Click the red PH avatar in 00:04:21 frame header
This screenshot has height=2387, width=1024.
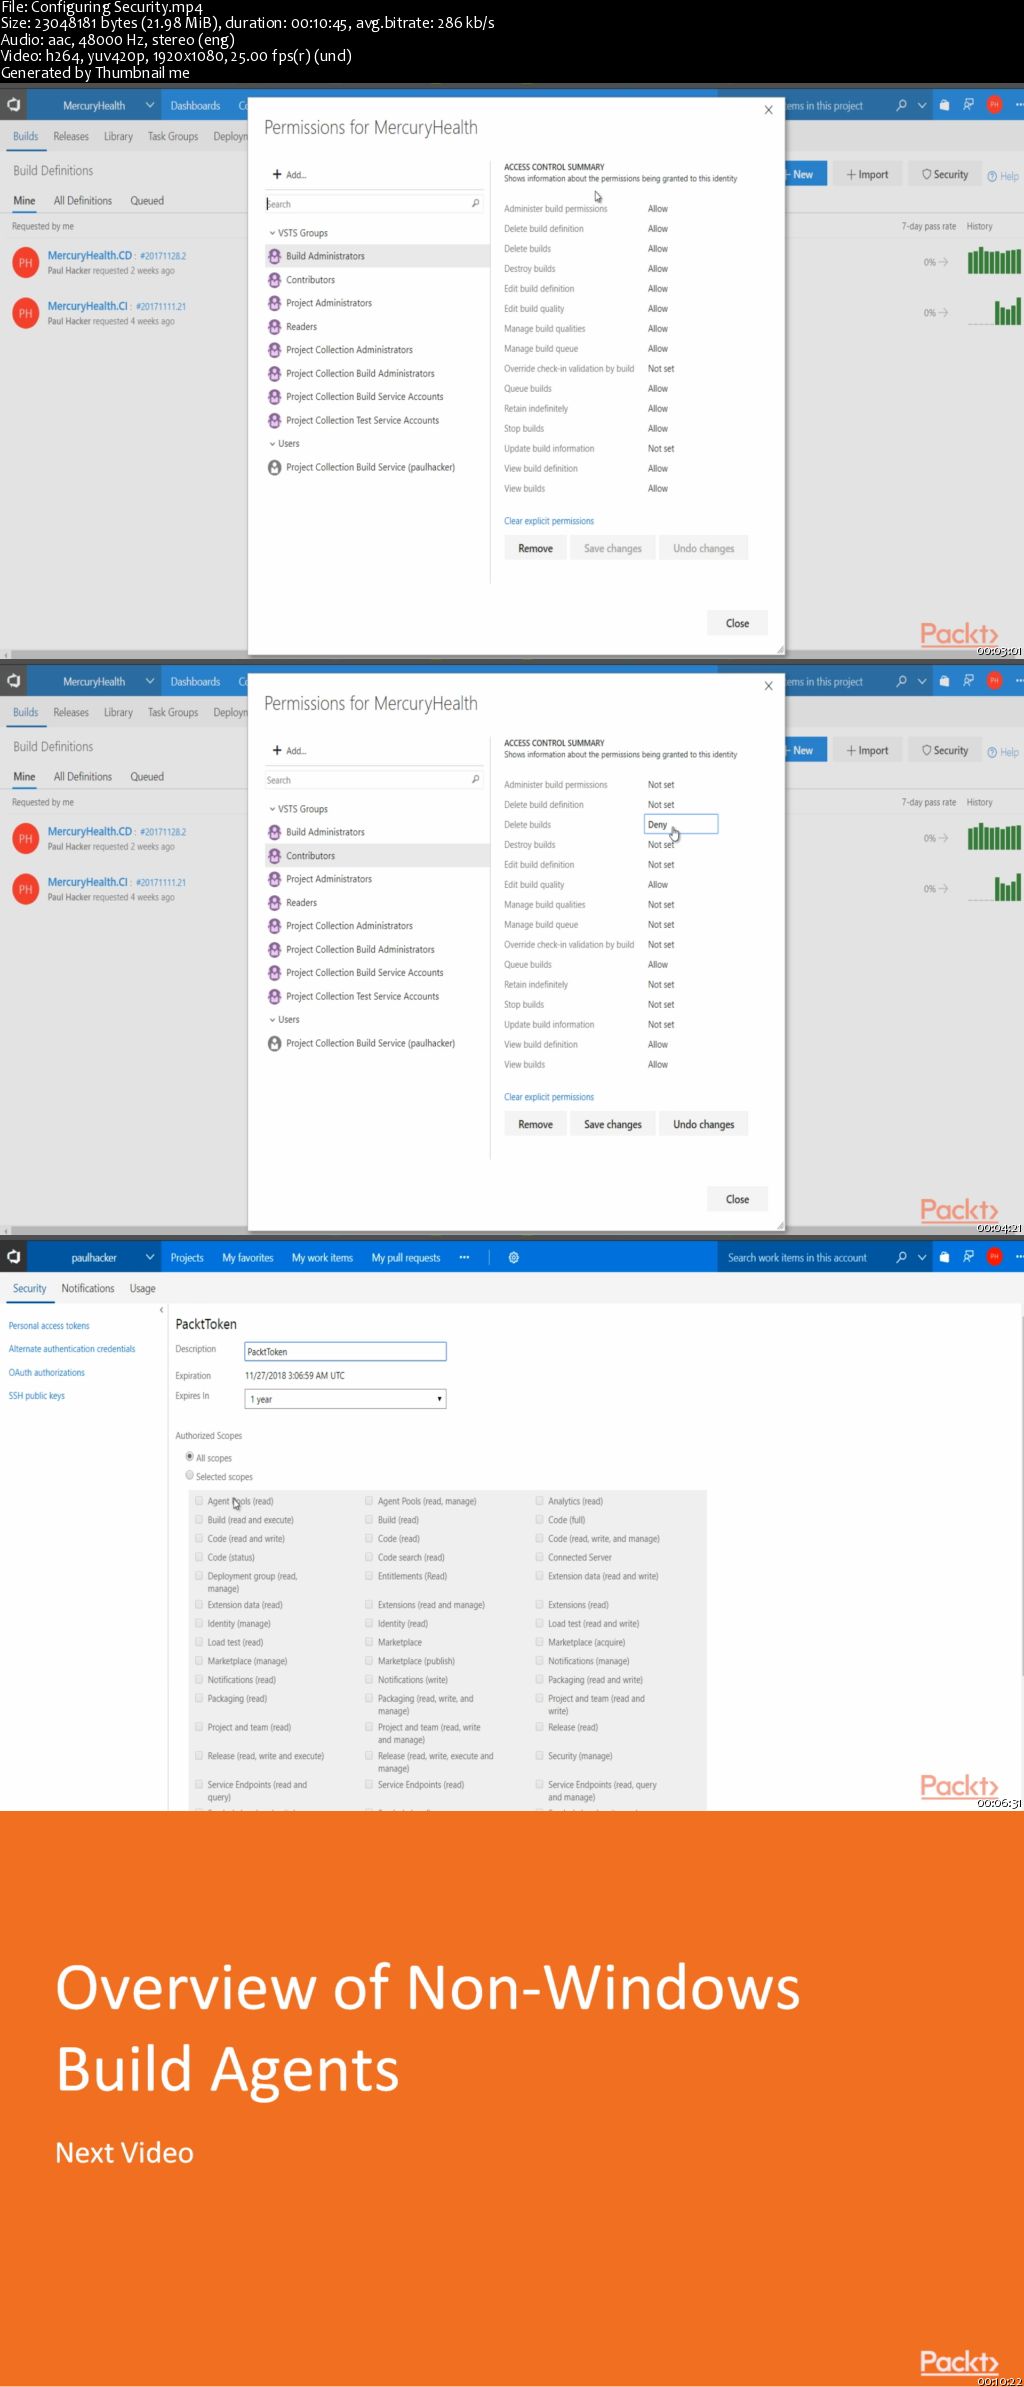pos(994,681)
